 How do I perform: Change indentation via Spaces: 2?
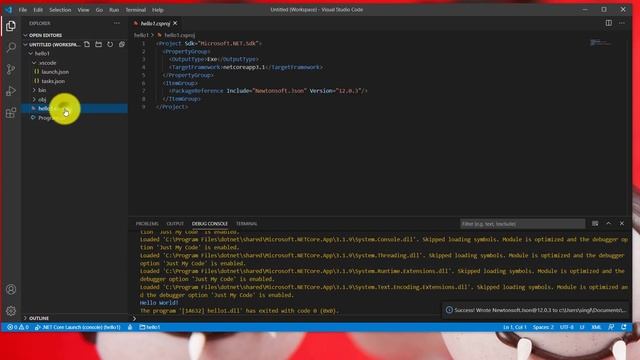click(543, 327)
